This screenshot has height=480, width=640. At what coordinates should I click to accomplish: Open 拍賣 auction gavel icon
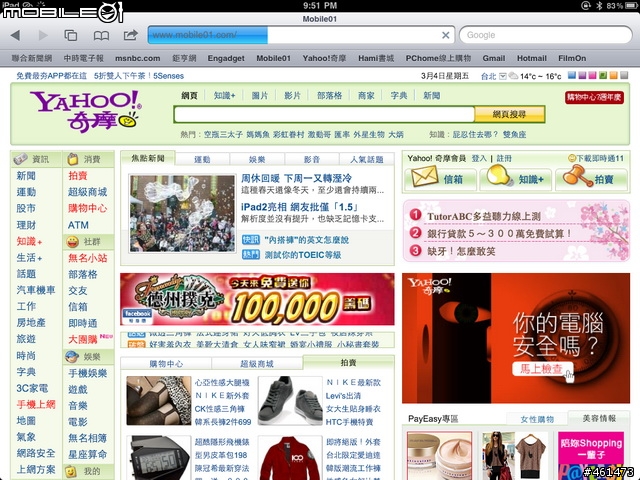[576, 176]
